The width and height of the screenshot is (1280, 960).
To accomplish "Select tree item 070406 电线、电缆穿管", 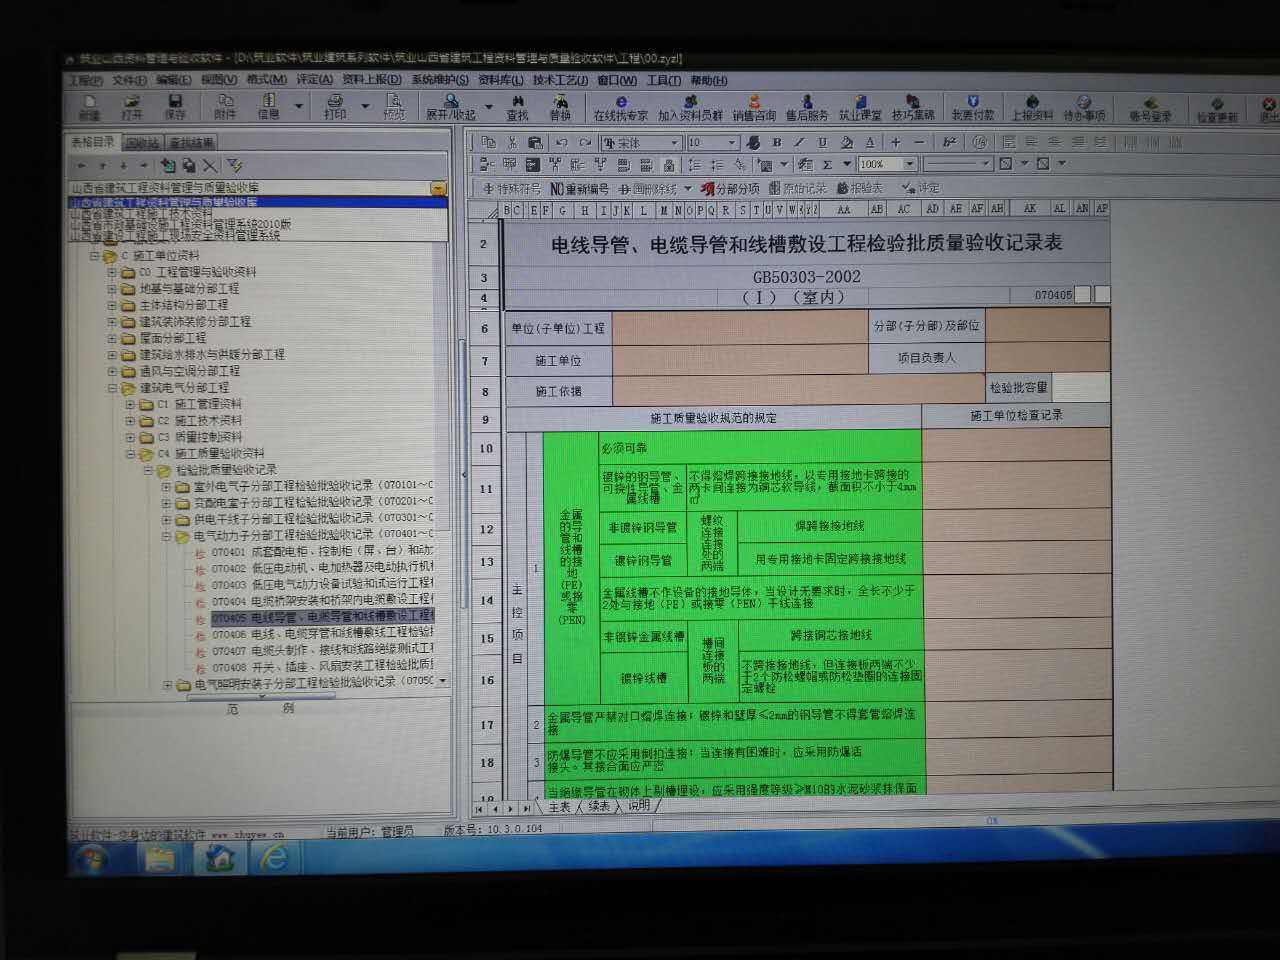I will [x=320, y=634].
